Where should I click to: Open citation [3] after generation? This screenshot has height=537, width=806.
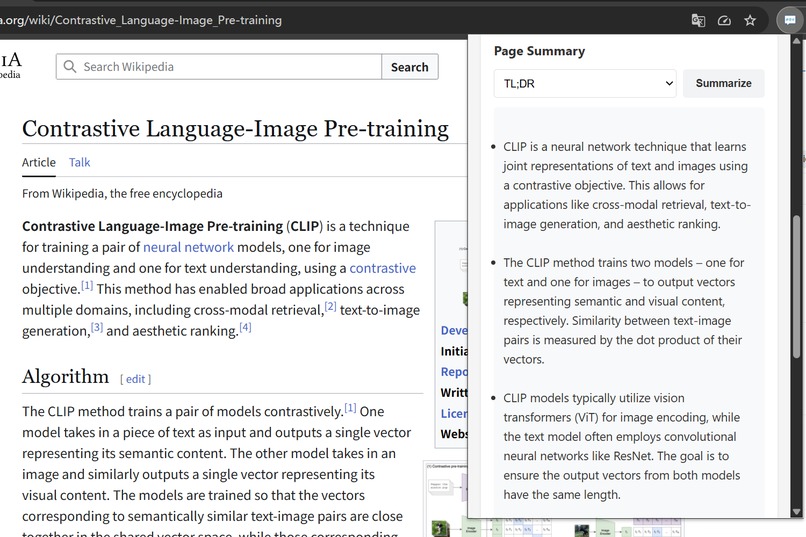[97, 327]
